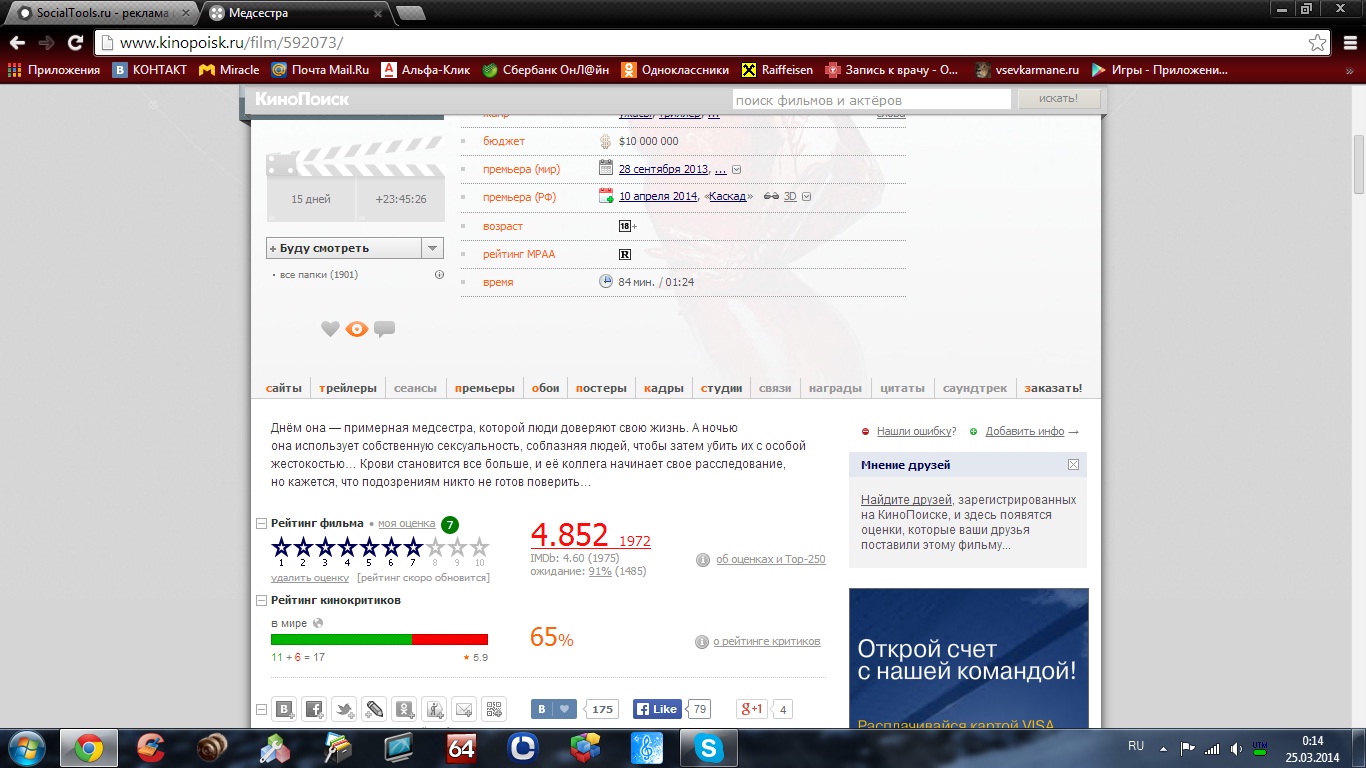Click the Нашли ошибку? link
This screenshot has width=1366, height=768.
click(x=916, y=431)
